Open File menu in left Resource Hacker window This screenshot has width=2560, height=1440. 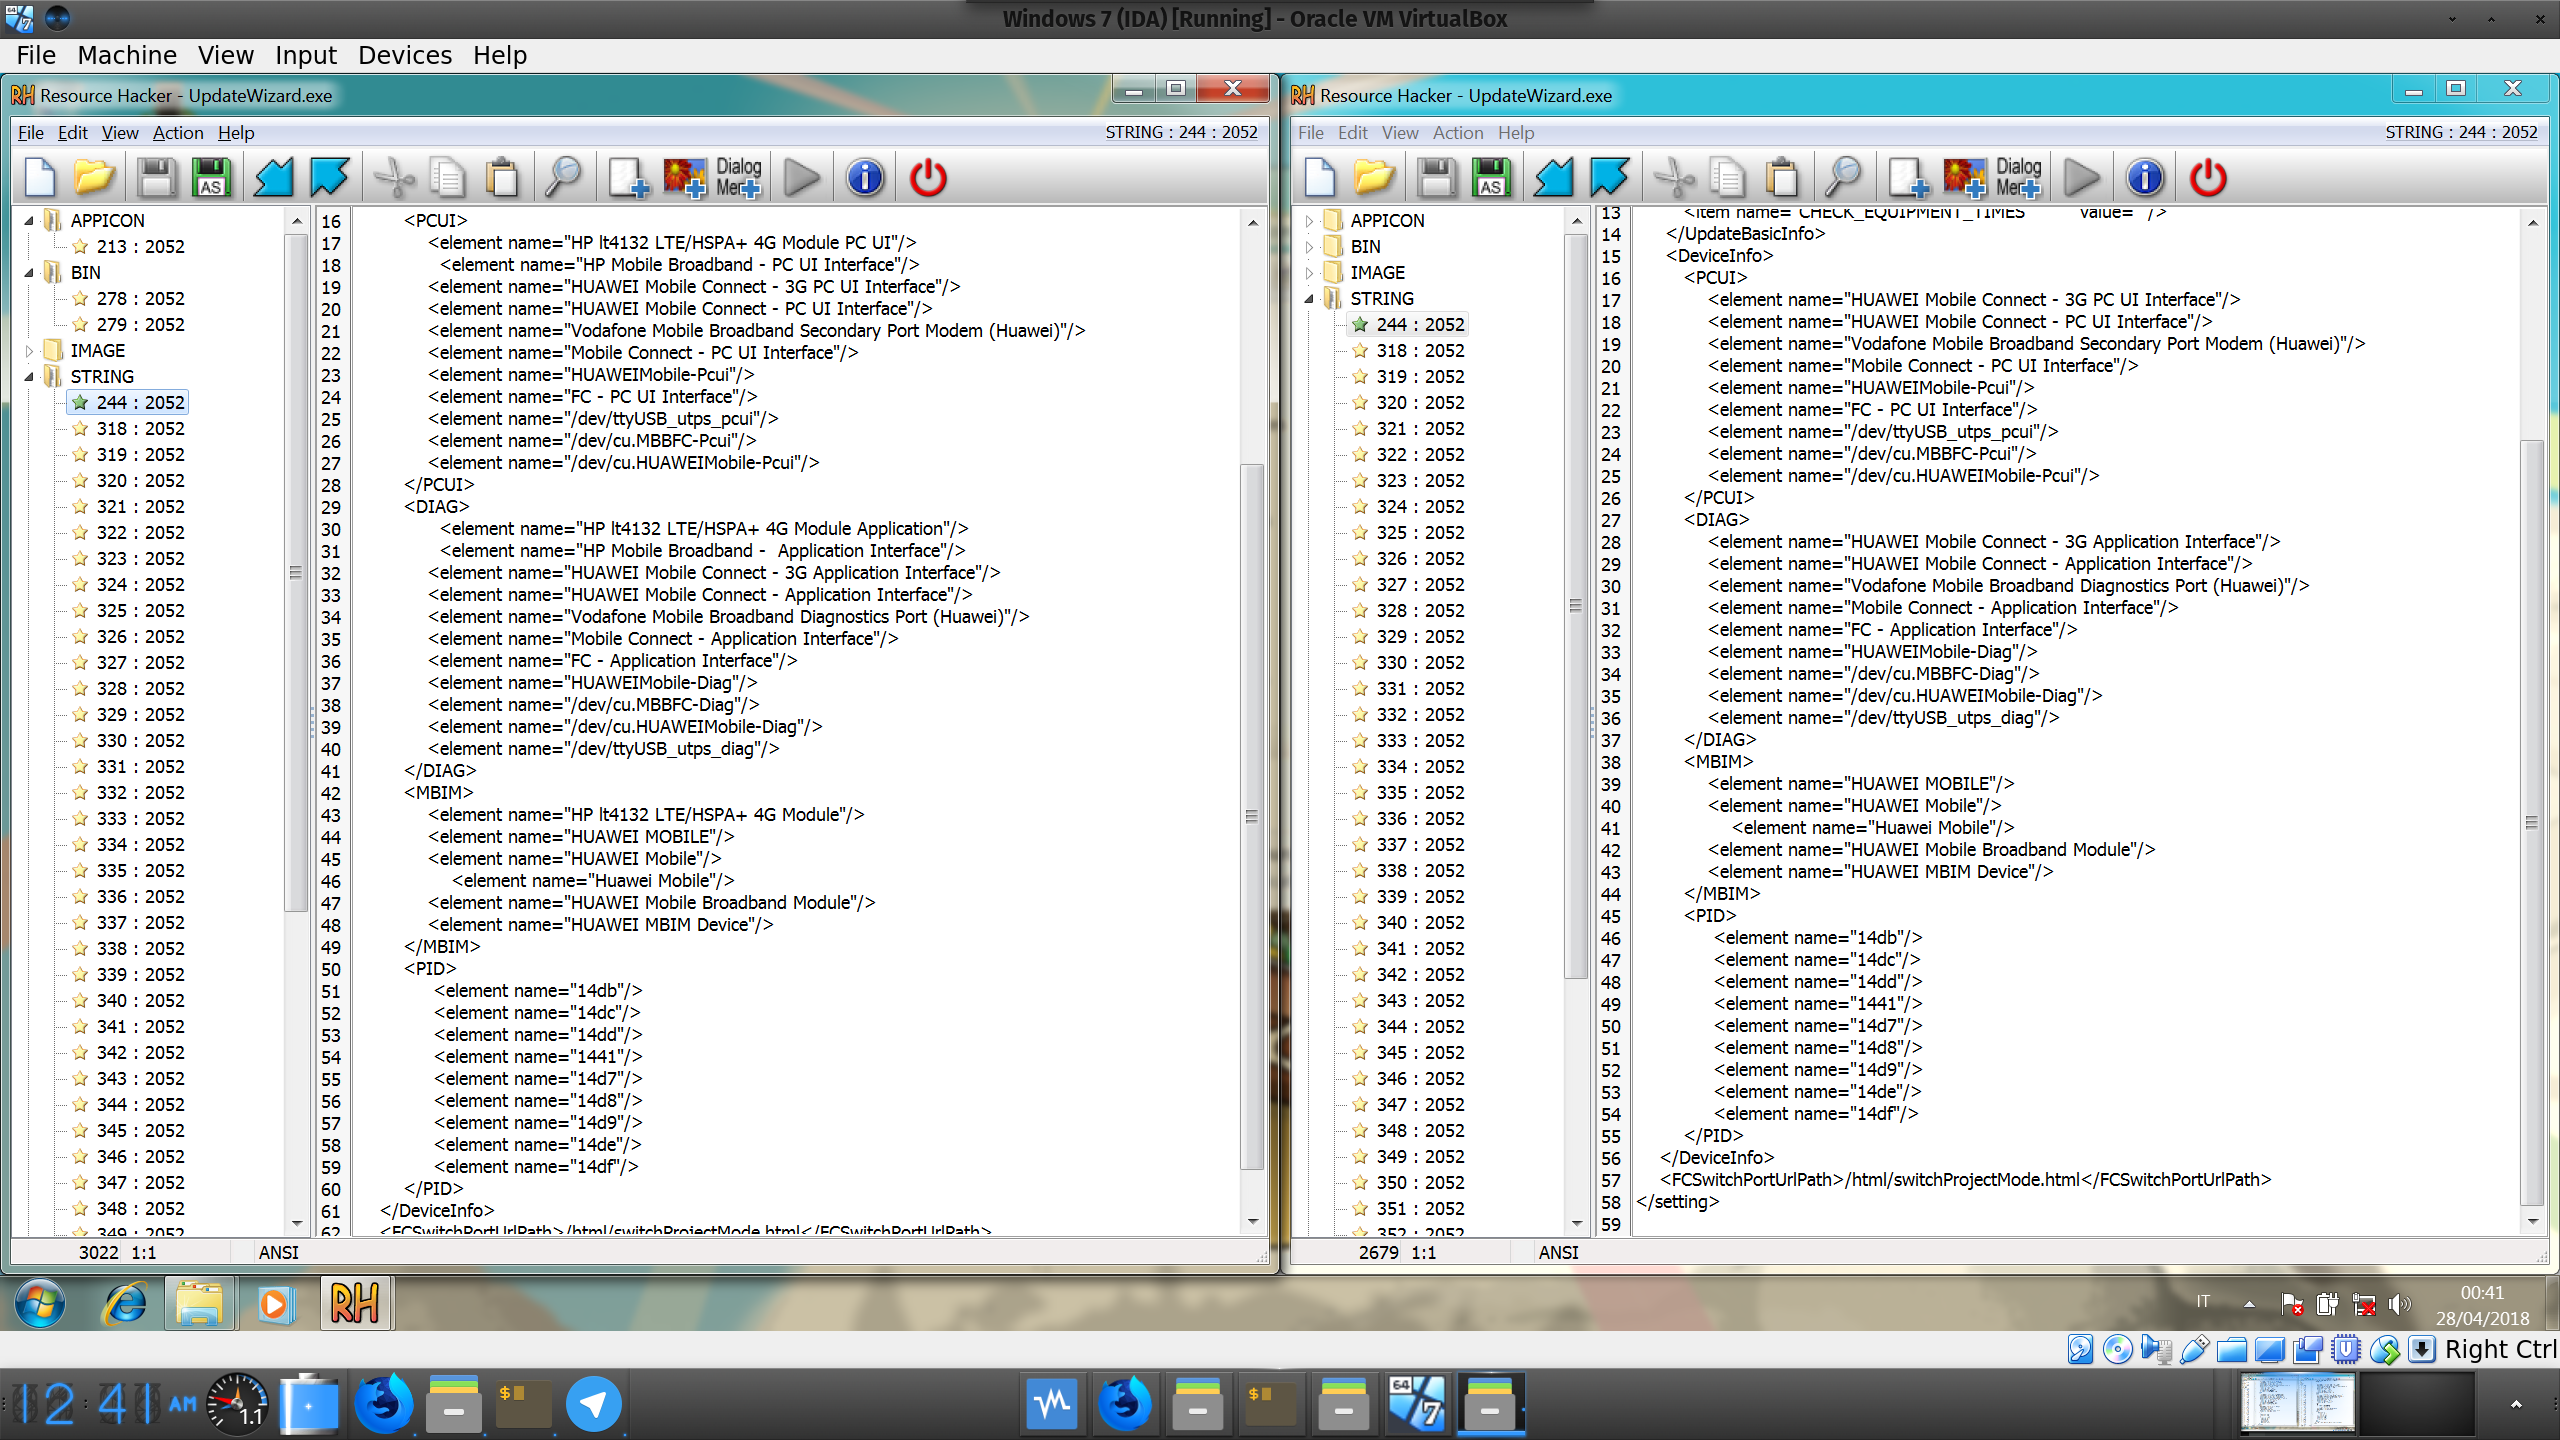point(30,133)
